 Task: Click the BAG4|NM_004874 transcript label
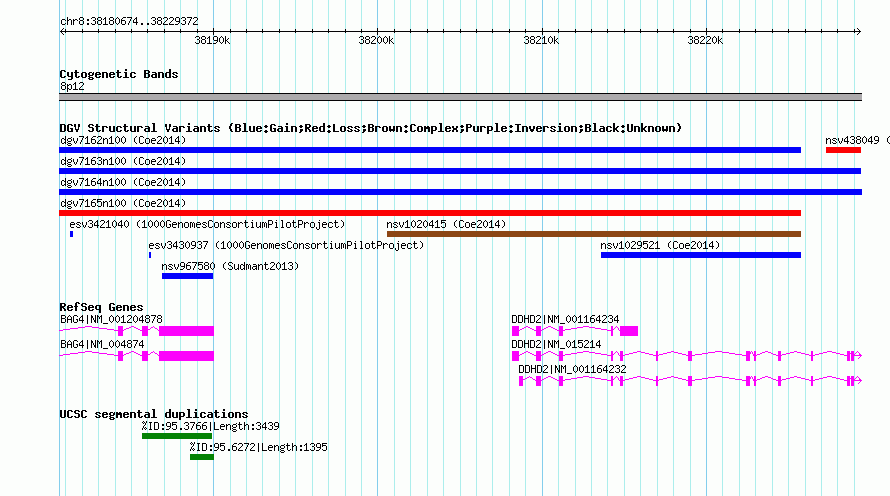coord(102,344)
